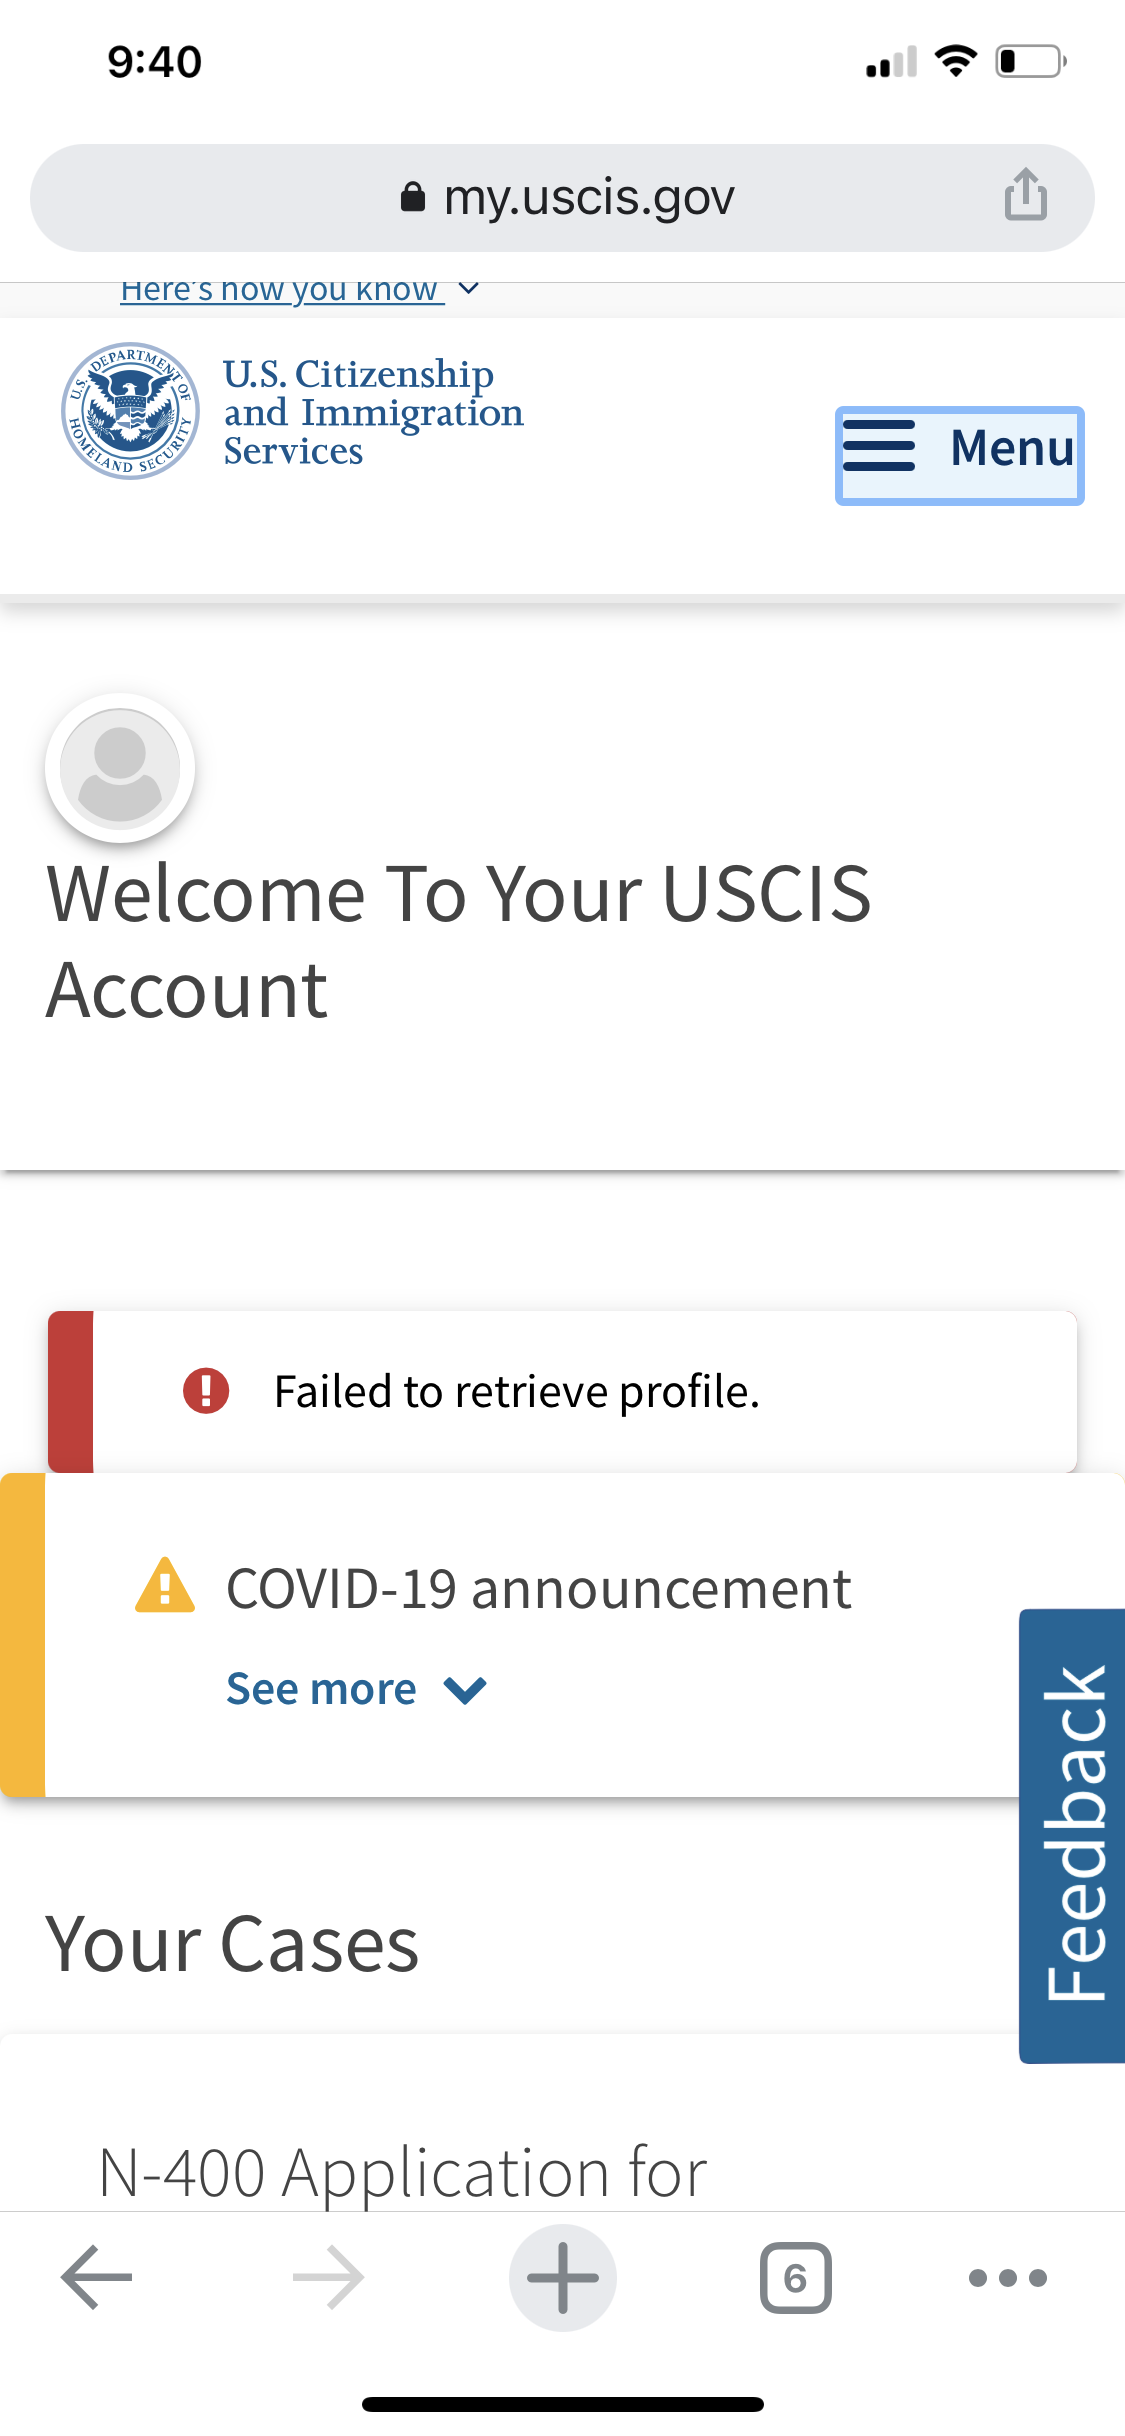The image size is (1125, 2436).
Task: Open the tab switcher showing 6 tabs
Action: pyautogui.click(x=796, y=2277)
